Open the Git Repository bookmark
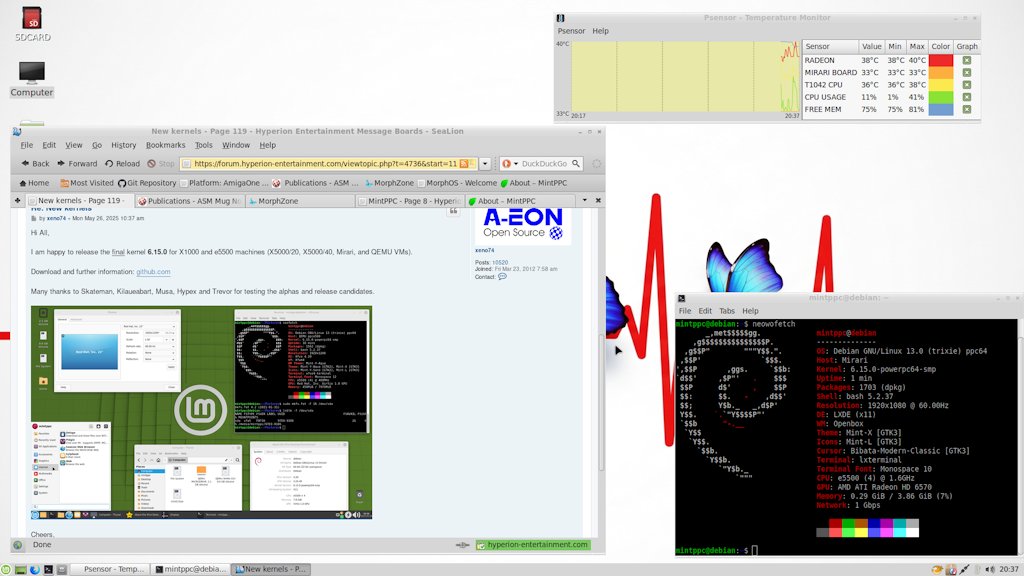 point(147,184)
